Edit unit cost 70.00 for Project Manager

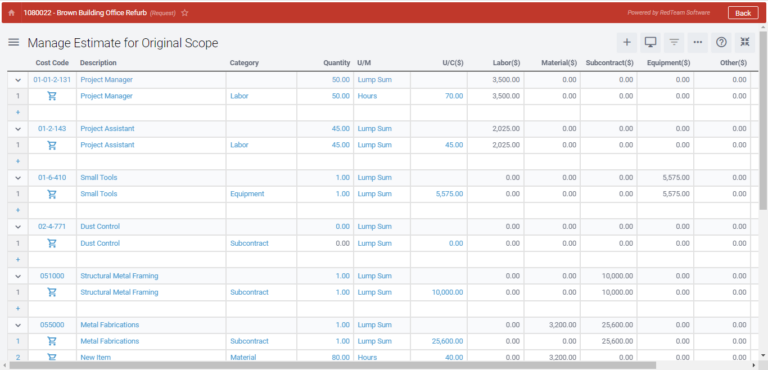point(454,96)
